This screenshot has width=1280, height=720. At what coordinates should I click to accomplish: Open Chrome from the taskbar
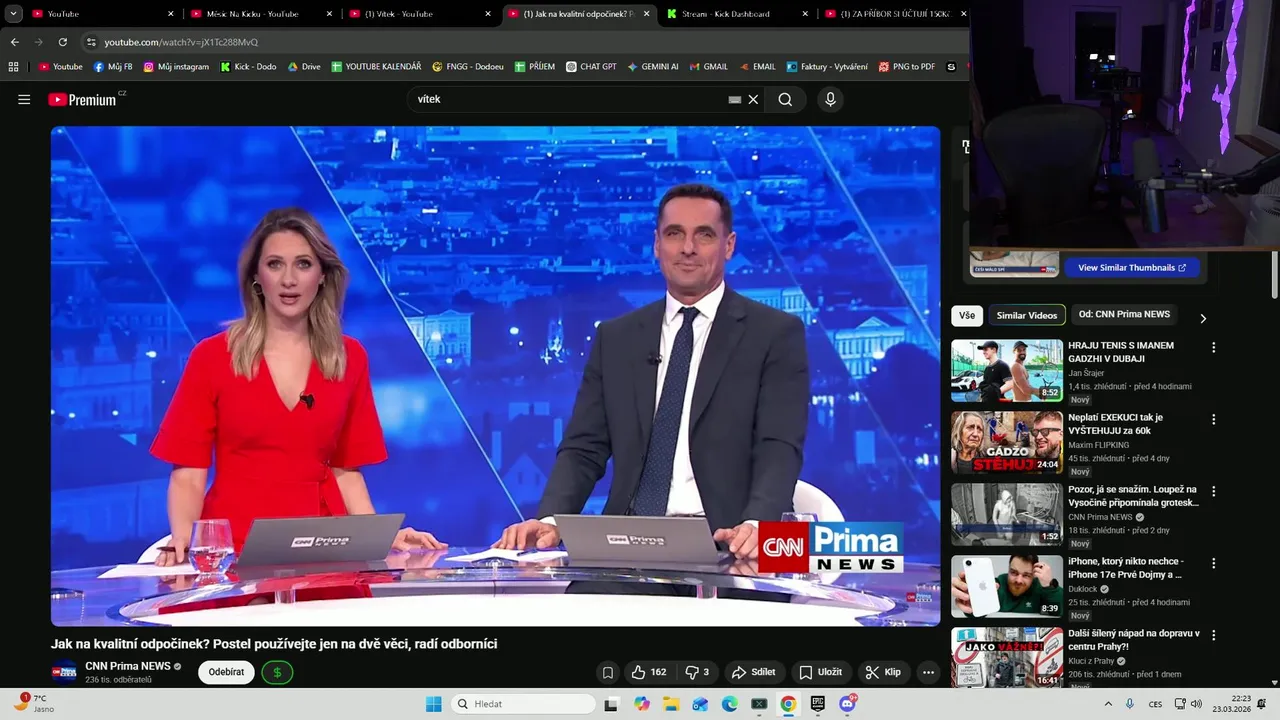coord(788,704)
